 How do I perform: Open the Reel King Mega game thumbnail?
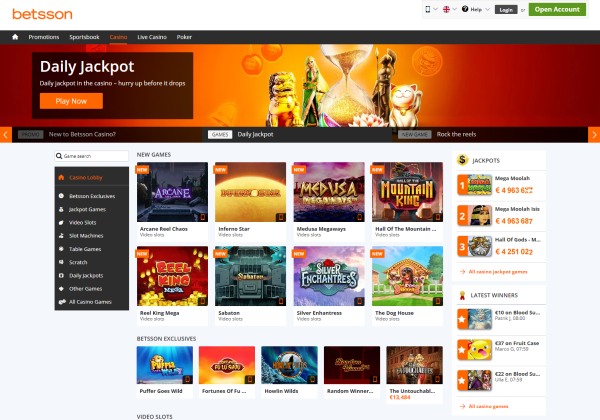(173, 276)
